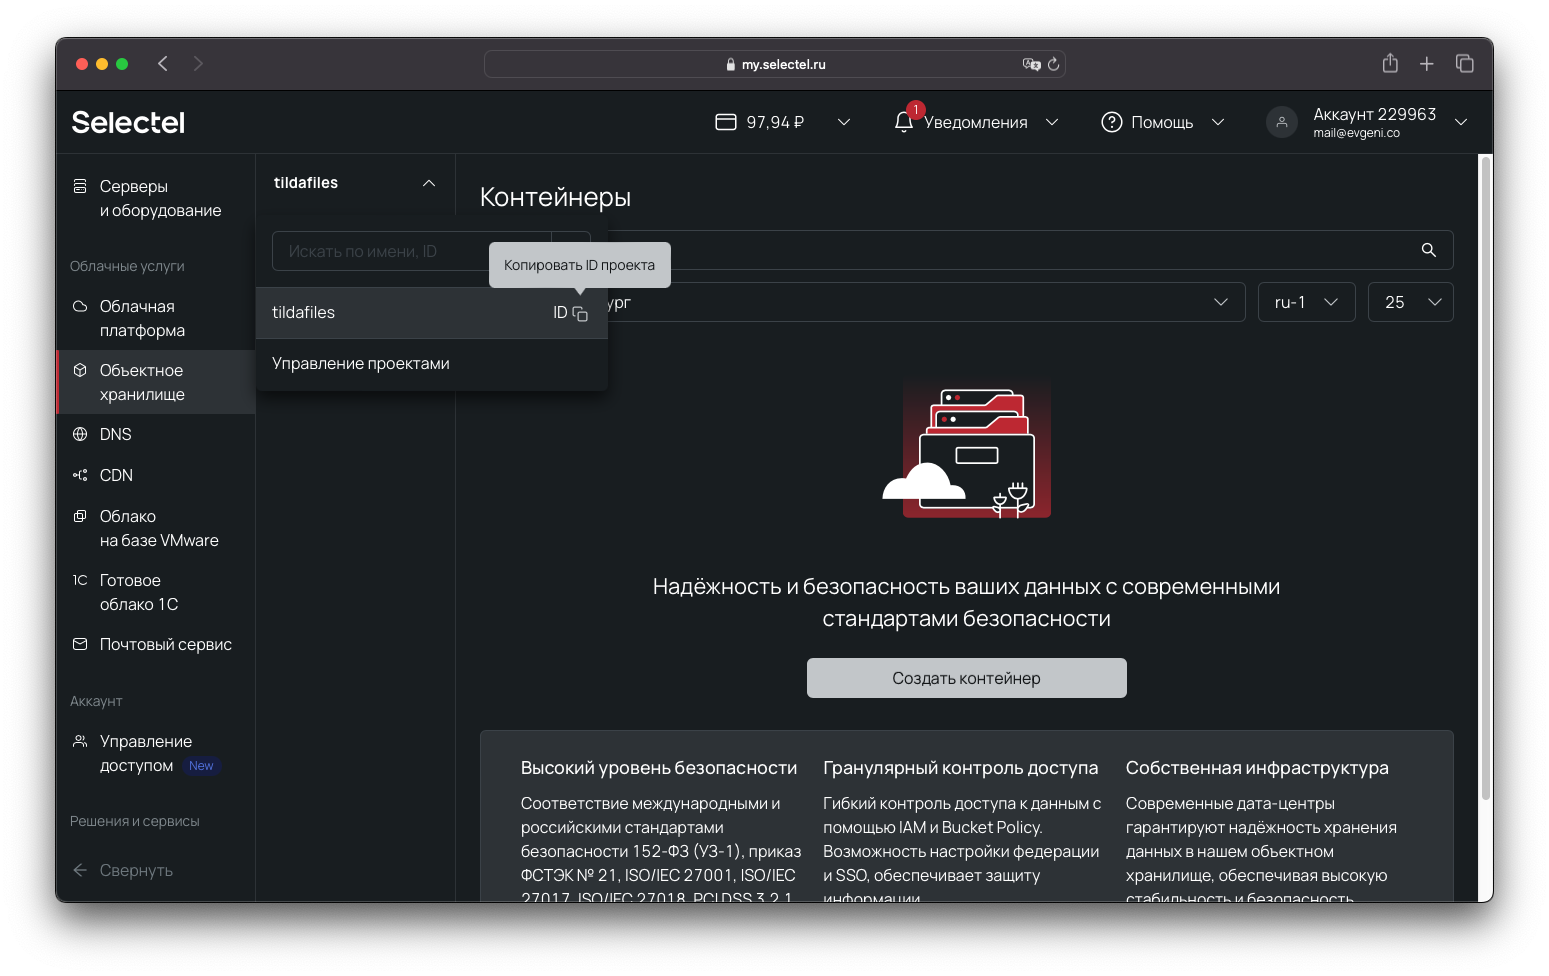Open Управление проектами menu entry

(x=432, y=364)
